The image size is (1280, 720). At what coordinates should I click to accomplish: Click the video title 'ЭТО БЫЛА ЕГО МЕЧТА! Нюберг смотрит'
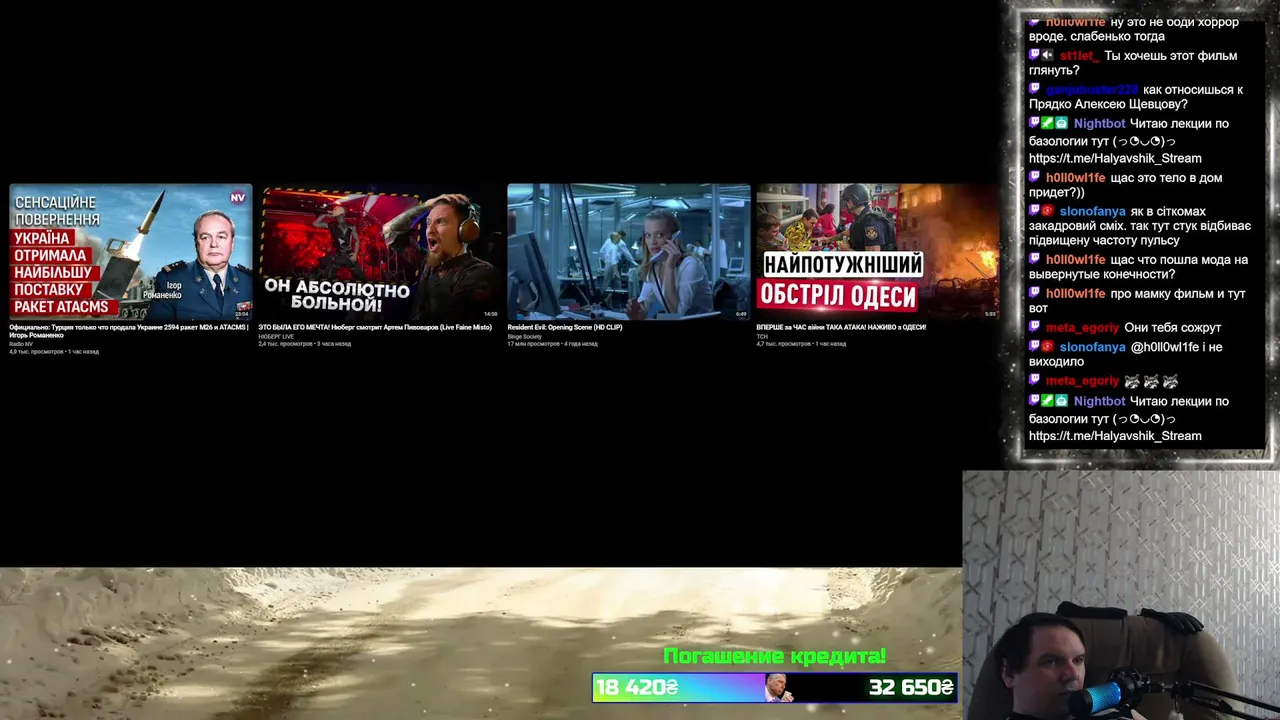coord(375,327)
